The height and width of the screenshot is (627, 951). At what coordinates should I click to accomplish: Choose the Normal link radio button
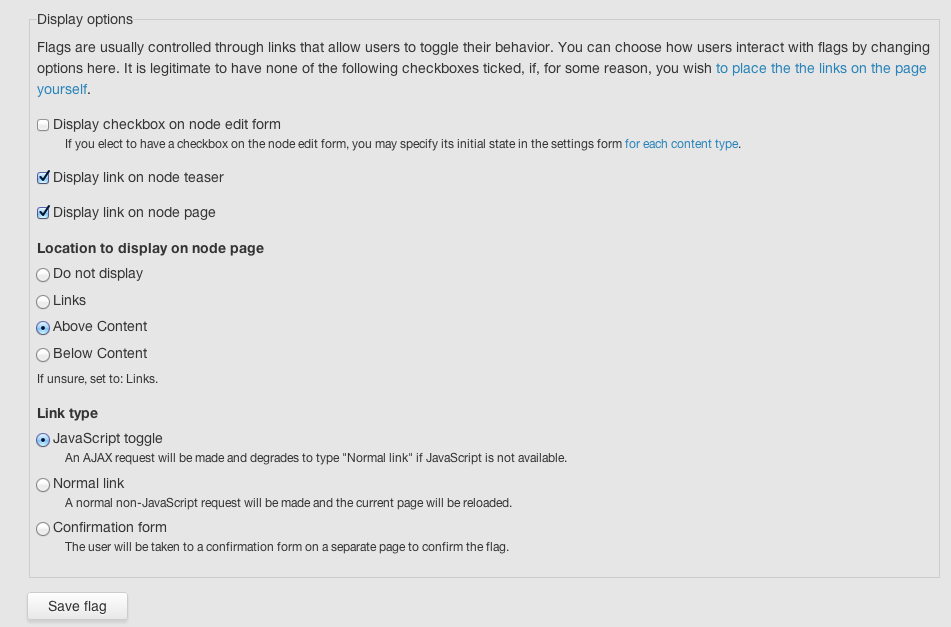43,484
